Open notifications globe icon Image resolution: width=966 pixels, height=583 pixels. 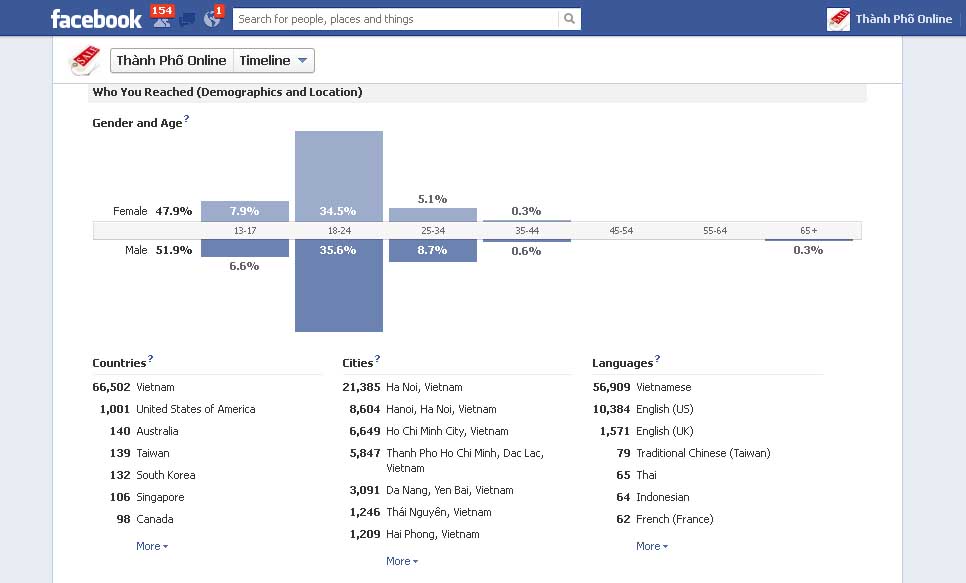point(211,18)
